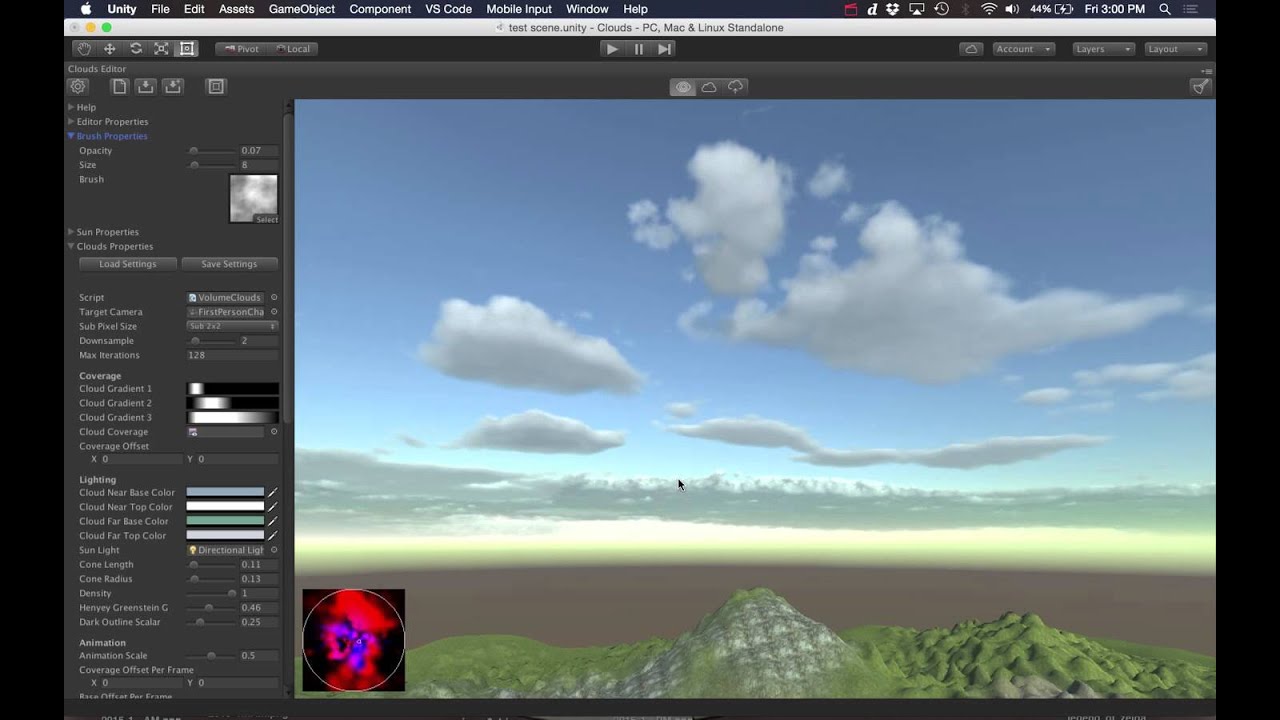Open Sub Pixel Size dropdown

click(x=232, y=326)
